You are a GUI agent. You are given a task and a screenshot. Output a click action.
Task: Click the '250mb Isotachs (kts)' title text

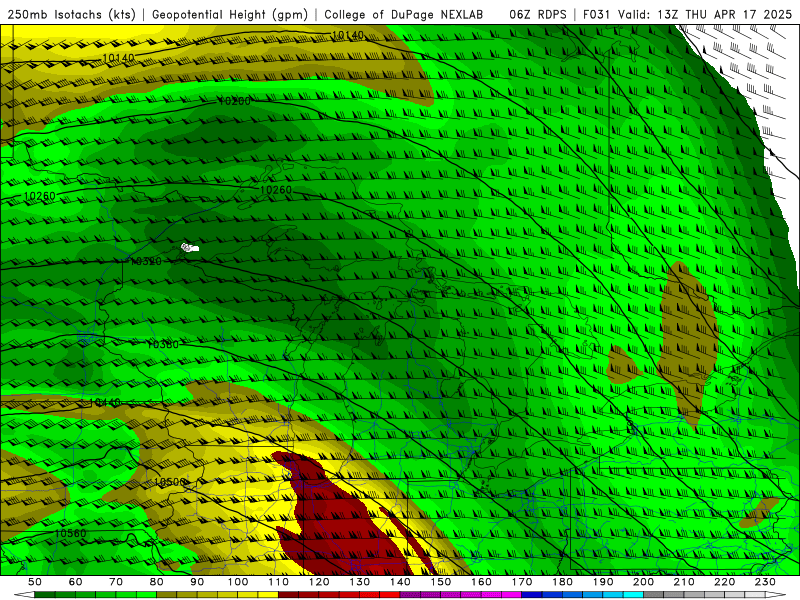click(x=71, y=14)
